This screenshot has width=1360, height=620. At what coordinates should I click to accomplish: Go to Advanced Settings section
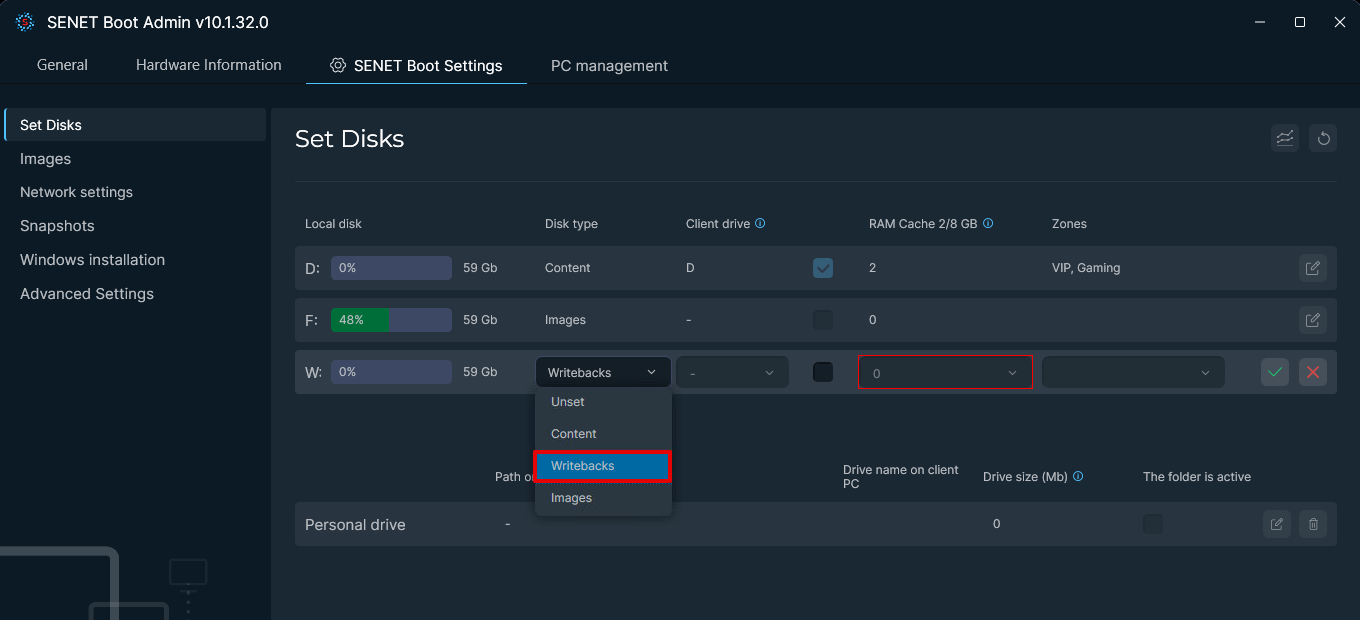[87, 294]
